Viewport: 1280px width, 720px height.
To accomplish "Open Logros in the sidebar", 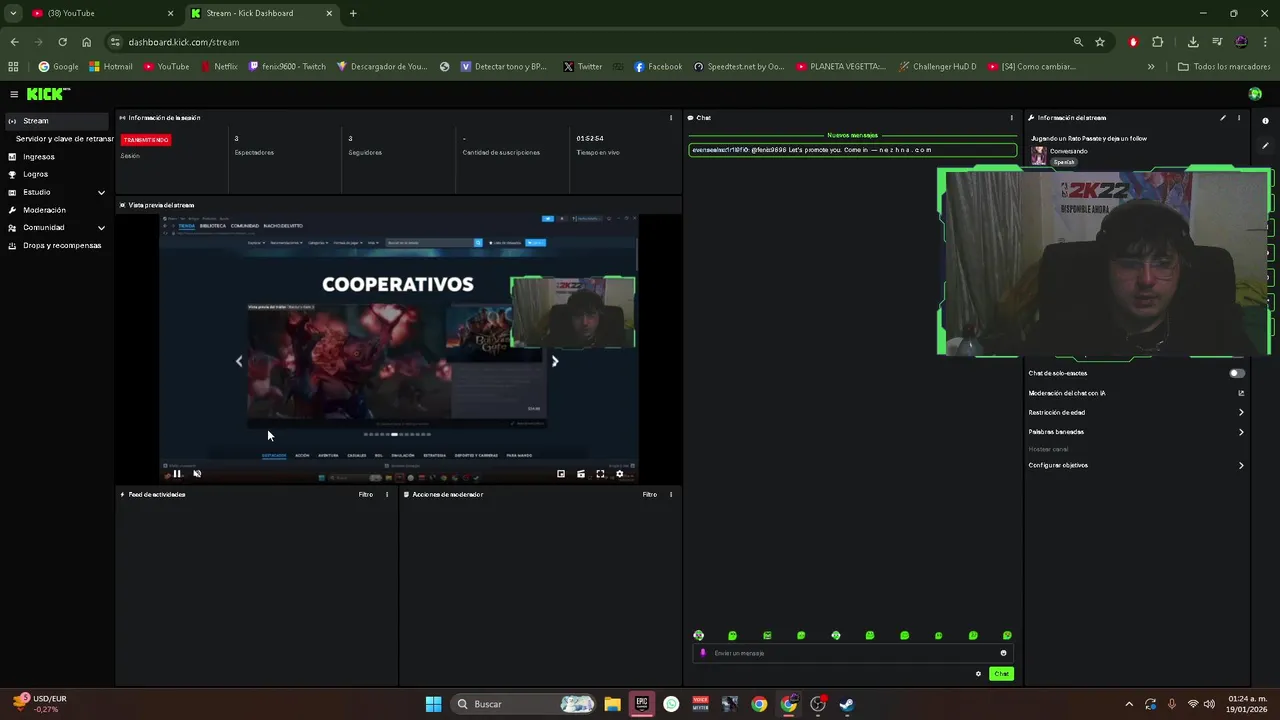I will 35,174.
